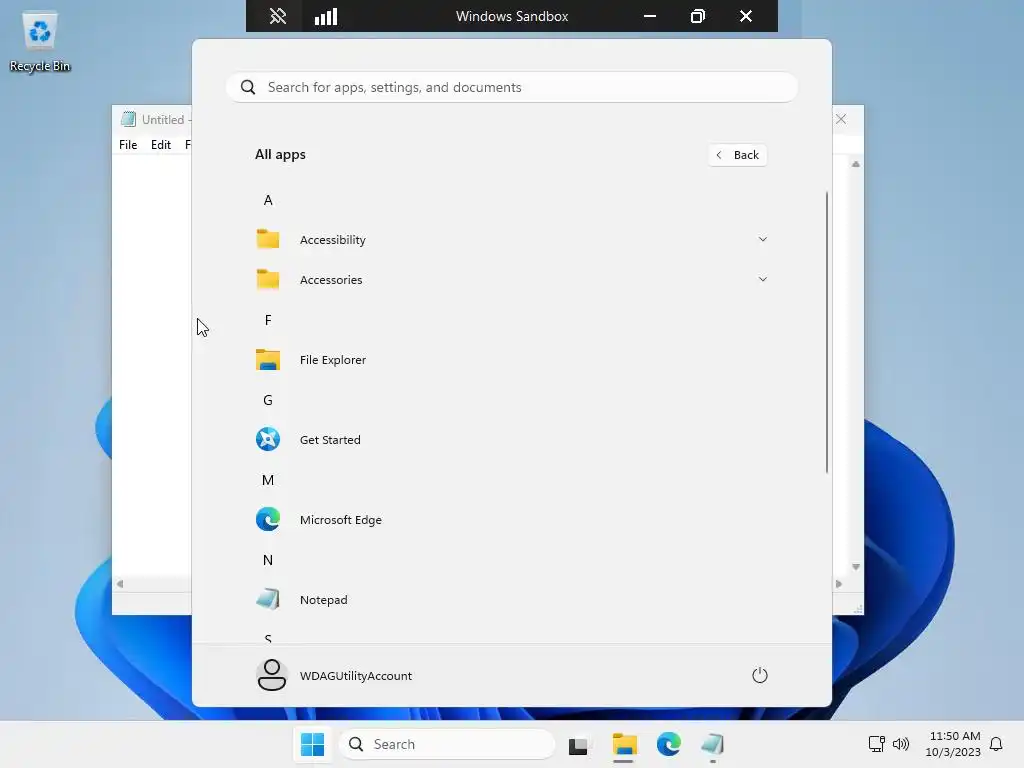The height and width of the screenshot is (768, 1024).
Task: Click the search magnifier in Start menu
Action: coord(248,87)
